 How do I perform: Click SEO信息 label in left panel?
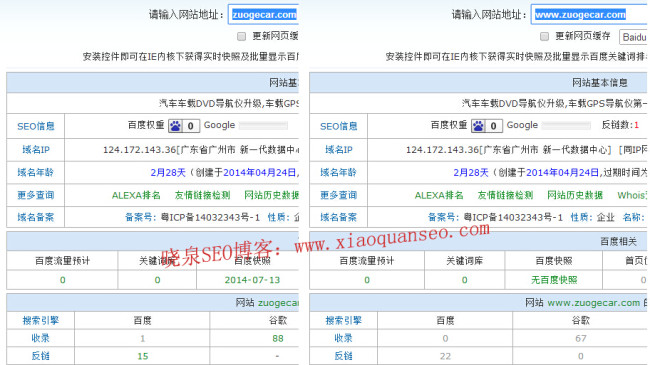(x=36, y=127)
